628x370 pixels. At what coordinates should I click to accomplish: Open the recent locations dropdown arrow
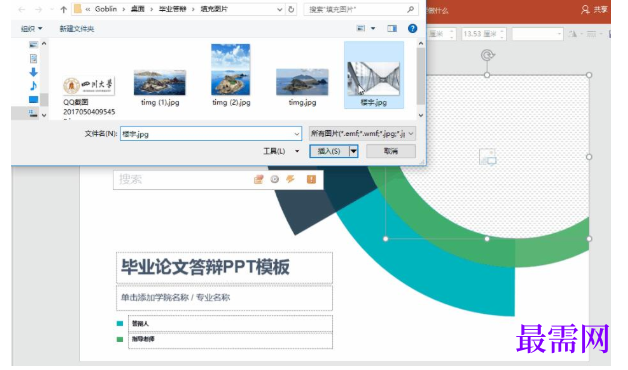coord(52,9)
